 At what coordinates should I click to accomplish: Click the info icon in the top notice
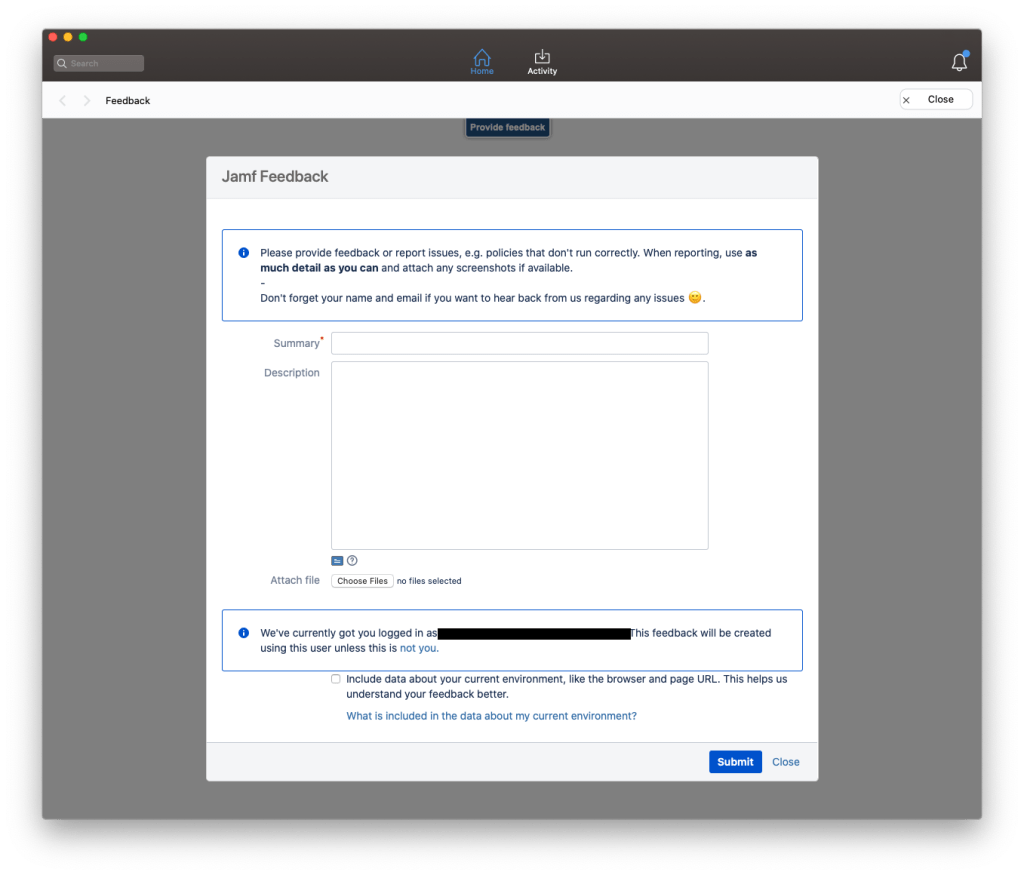pos(244,253)
